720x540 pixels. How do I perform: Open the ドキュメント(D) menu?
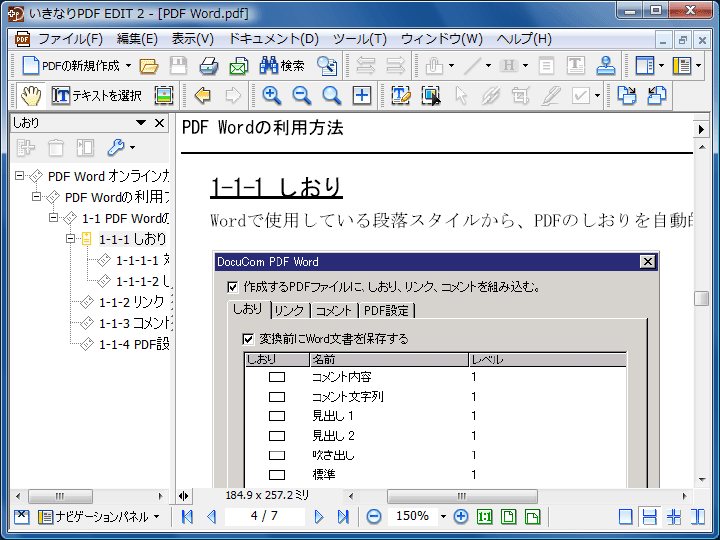pos(274,39)
